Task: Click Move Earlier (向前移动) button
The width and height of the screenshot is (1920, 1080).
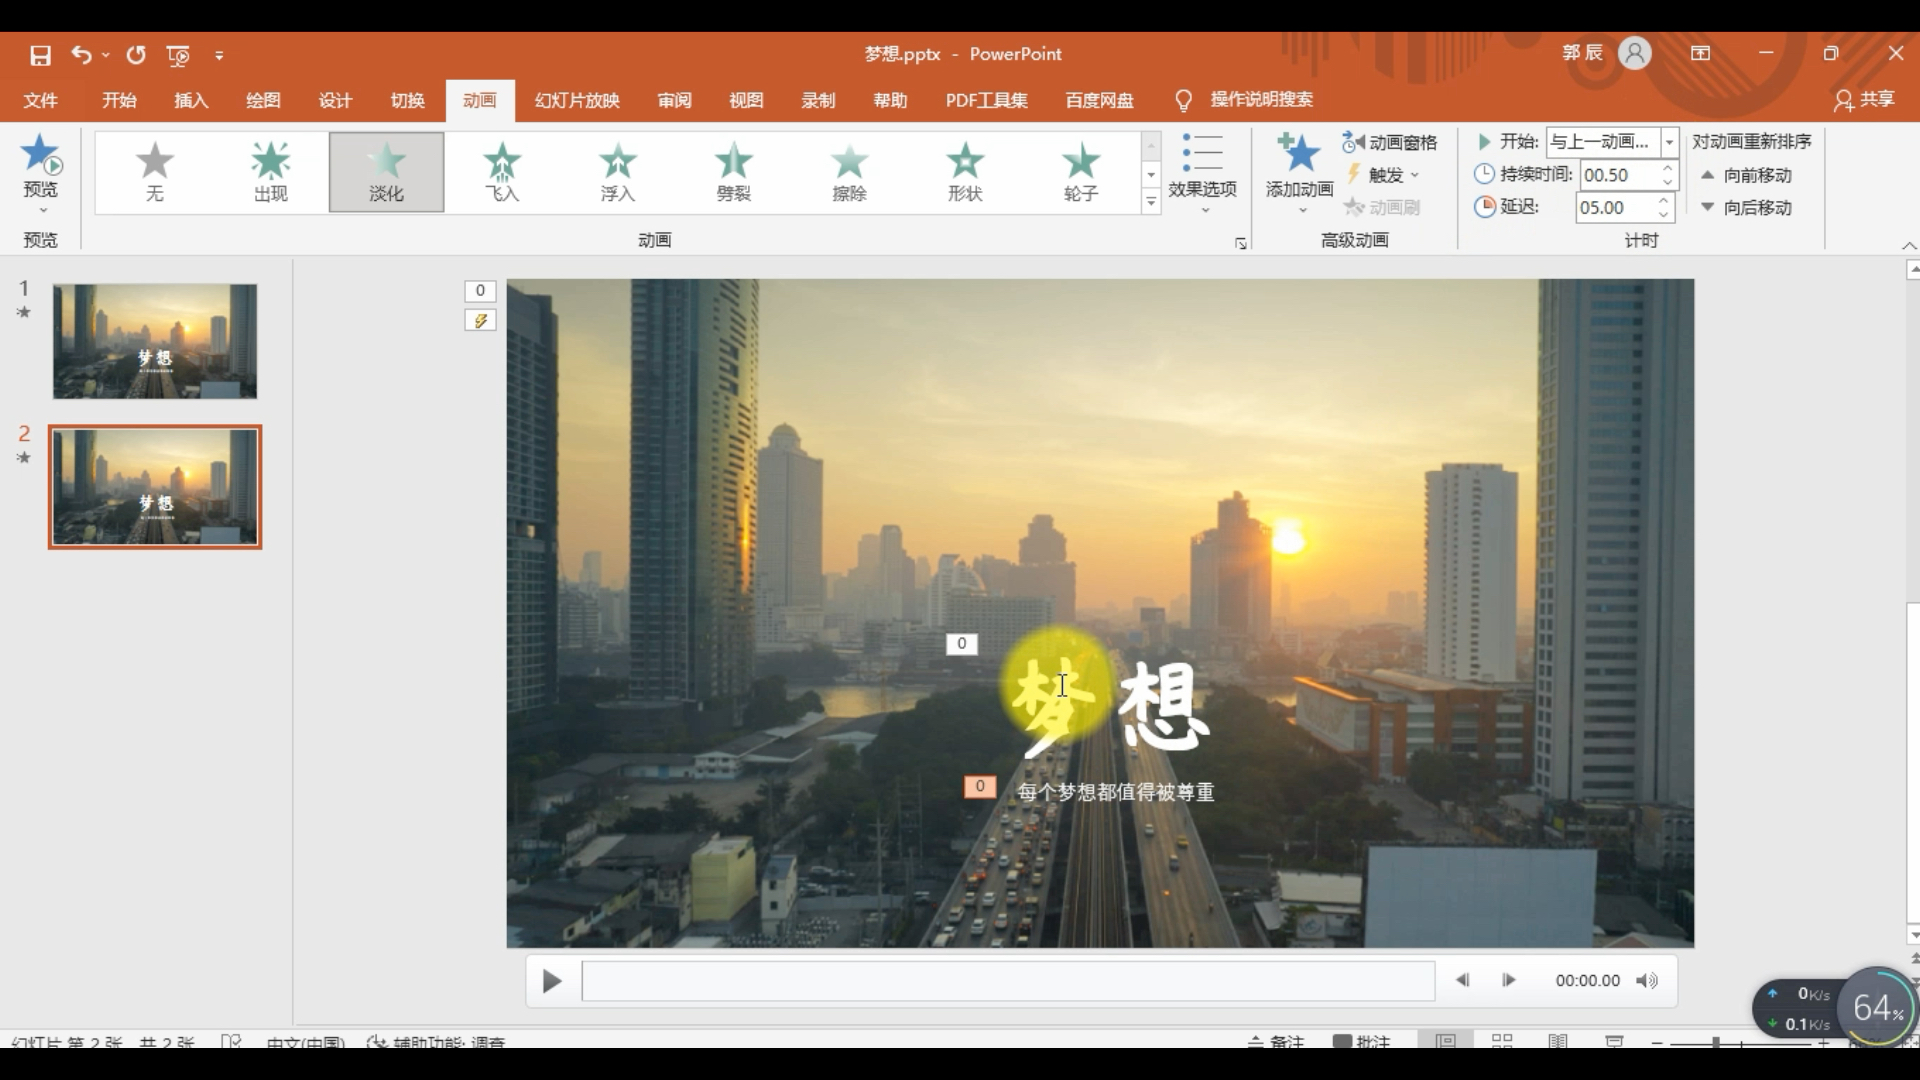Action: tap(1747, 175)
